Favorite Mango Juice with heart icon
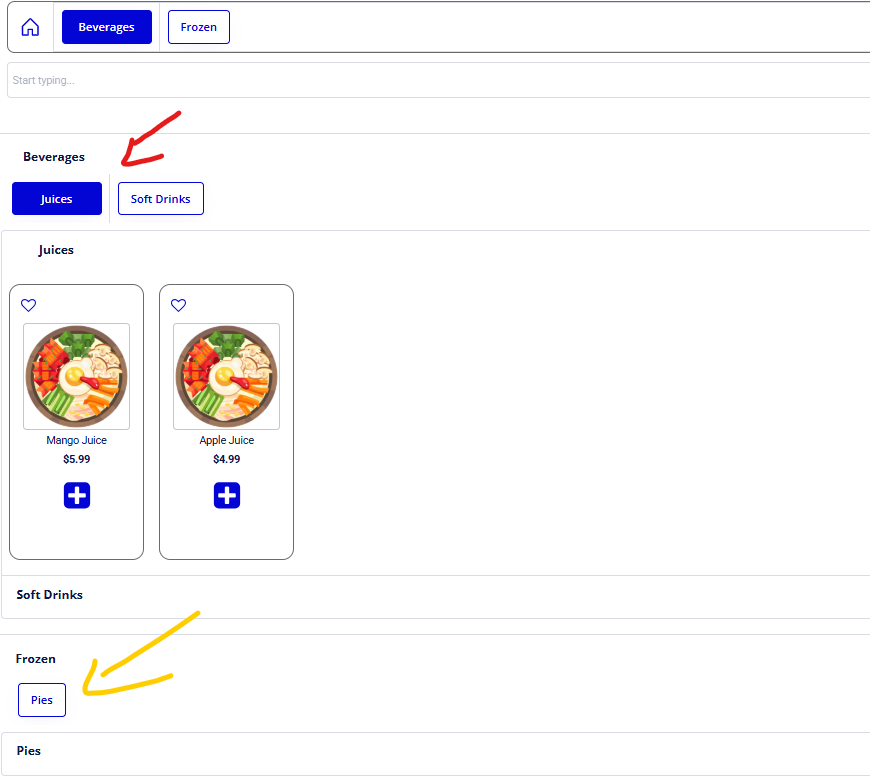Image resolution: width=870 pixels, height=782 pixels. click(28, 305)
